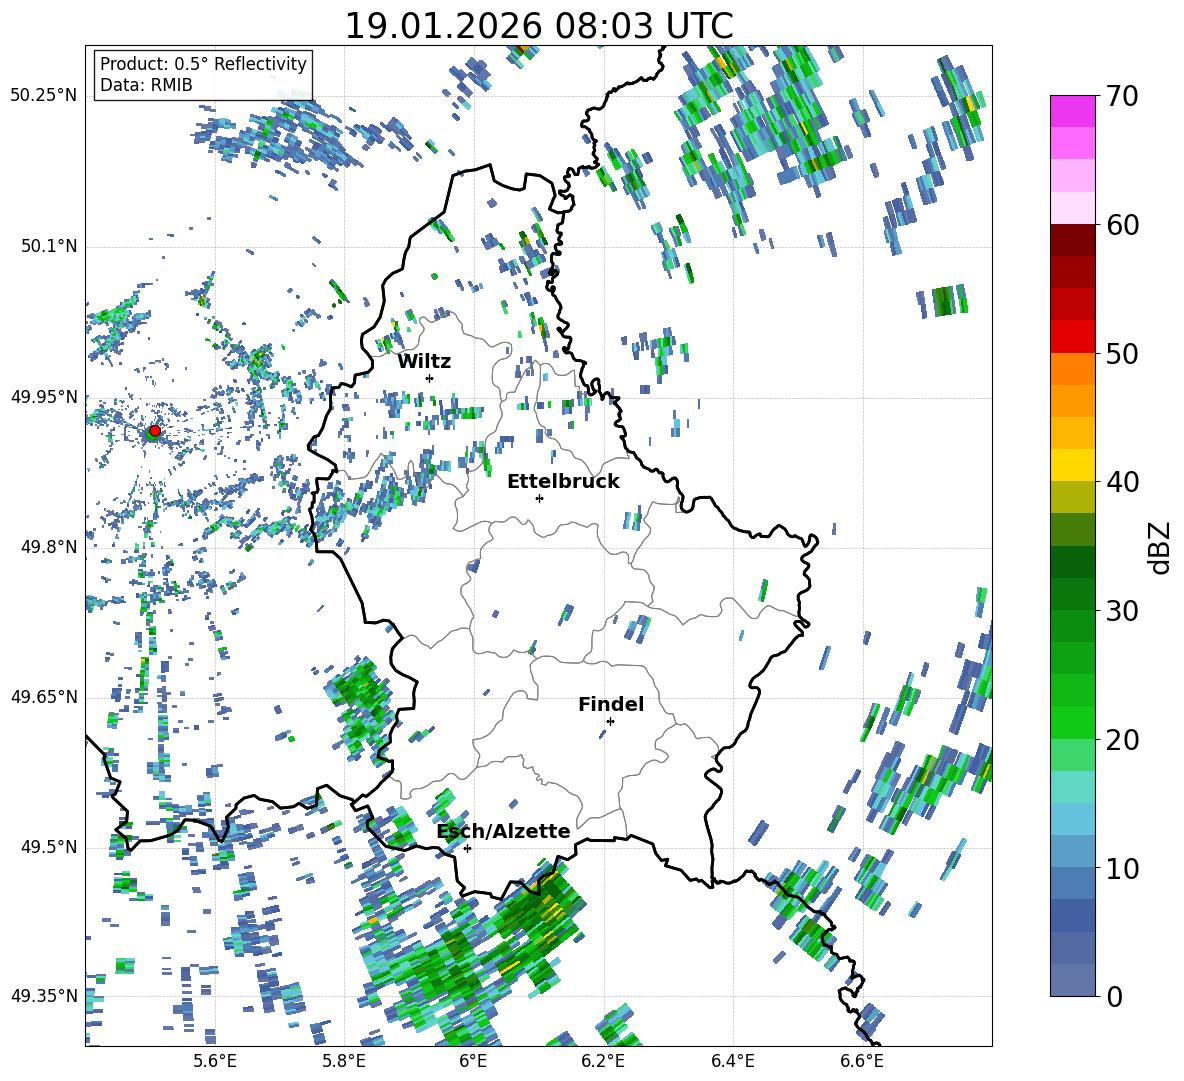The width and height of the screenshot is (1184, 1081).
Task: Click the 6.4°E longitude label
Action: 732,1061
